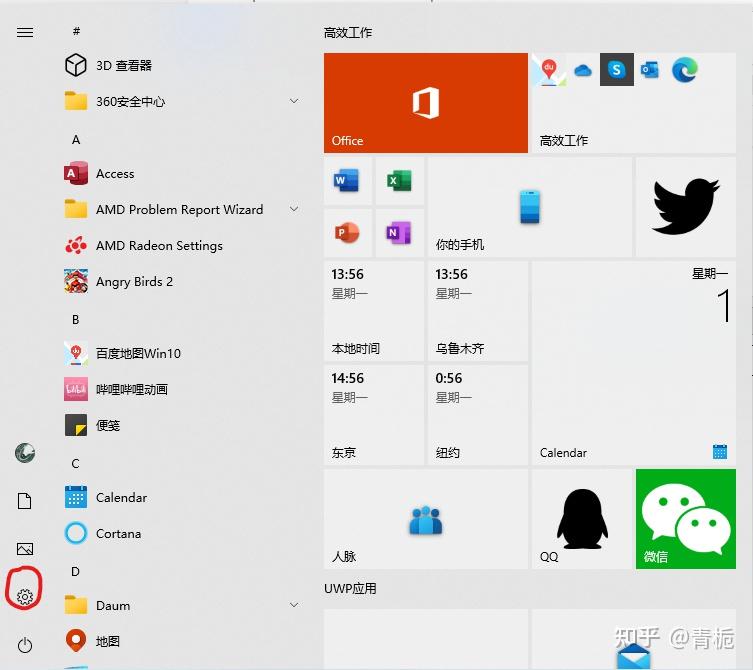The image size is (753, 670).
Task: Open the Word tile
Action: 348,181
